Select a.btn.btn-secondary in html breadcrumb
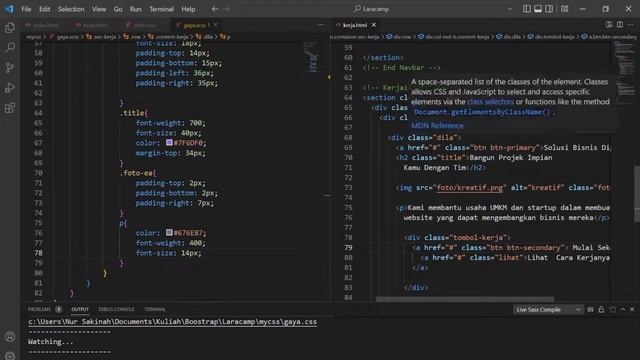This screenshot has height=360, width=640. pos(609,37)
